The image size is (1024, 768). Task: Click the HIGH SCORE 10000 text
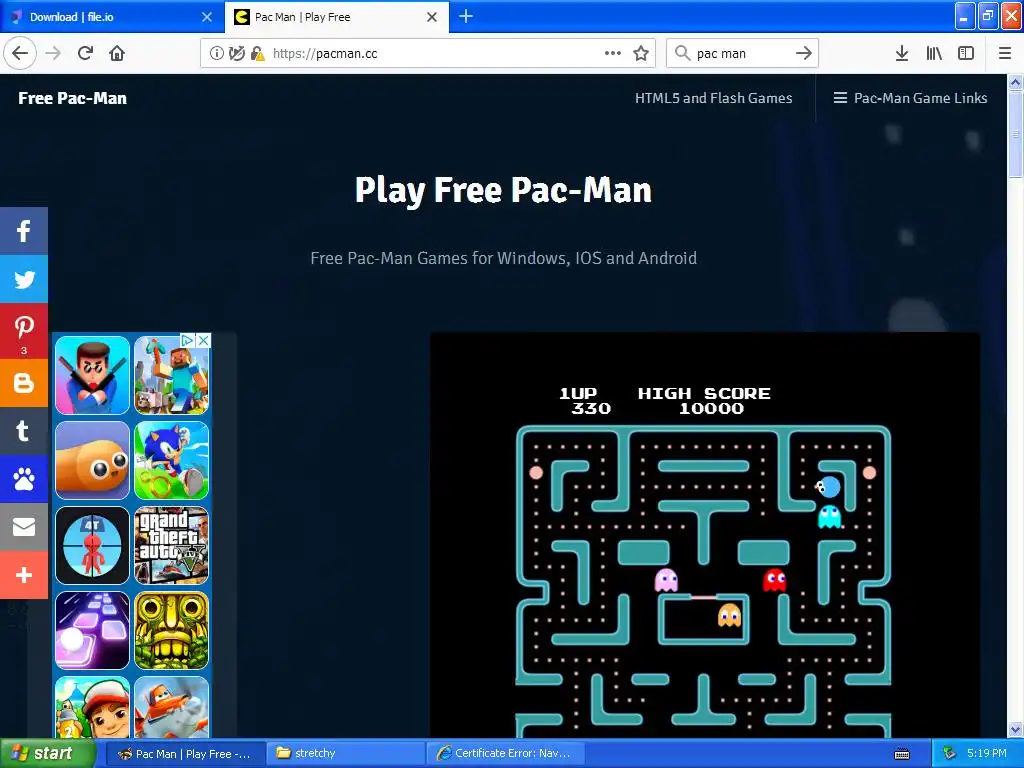[704, 401]
